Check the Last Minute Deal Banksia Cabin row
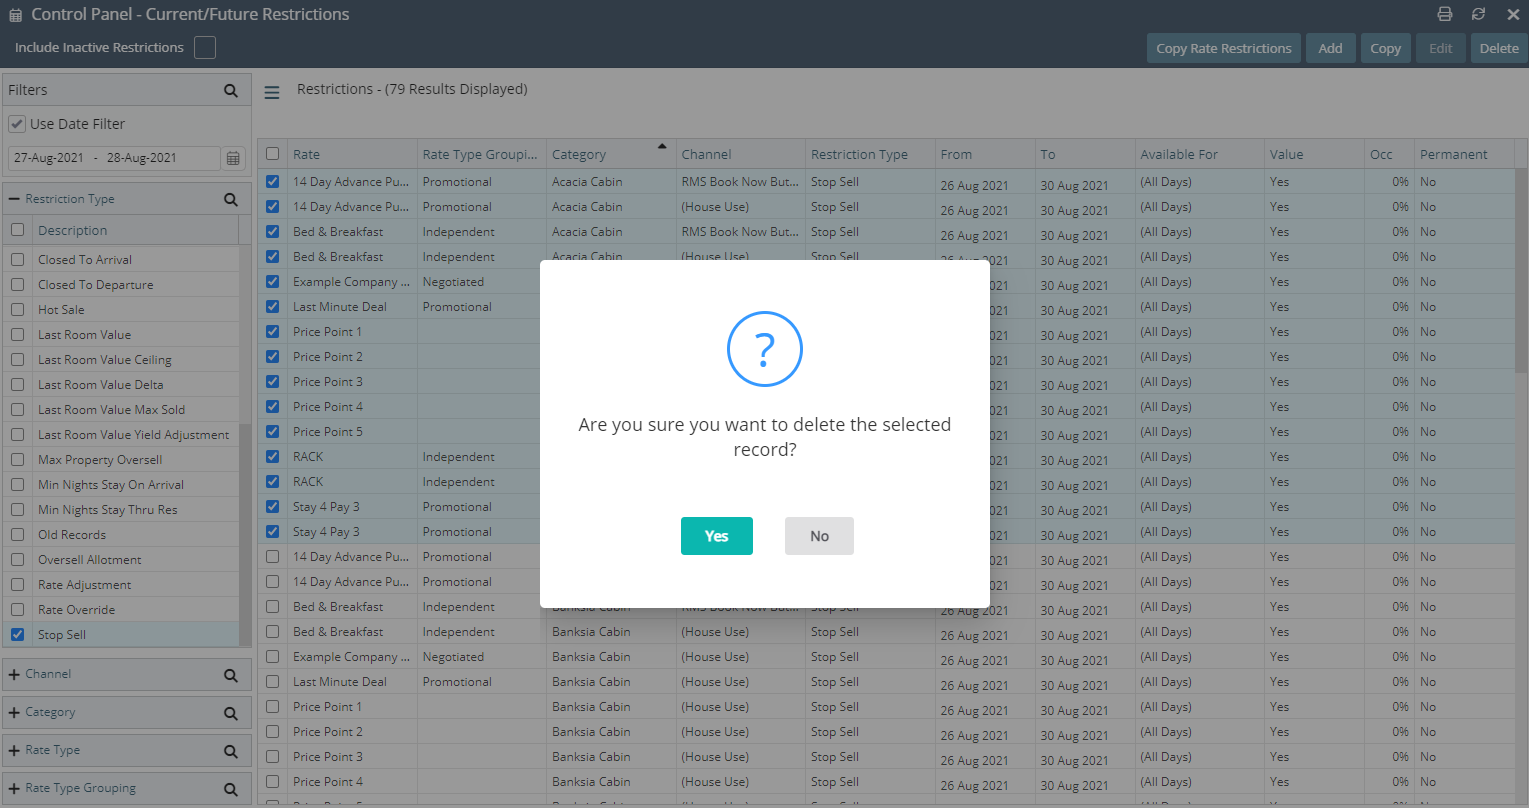1529x808 pixels. (x=272, y=681)
